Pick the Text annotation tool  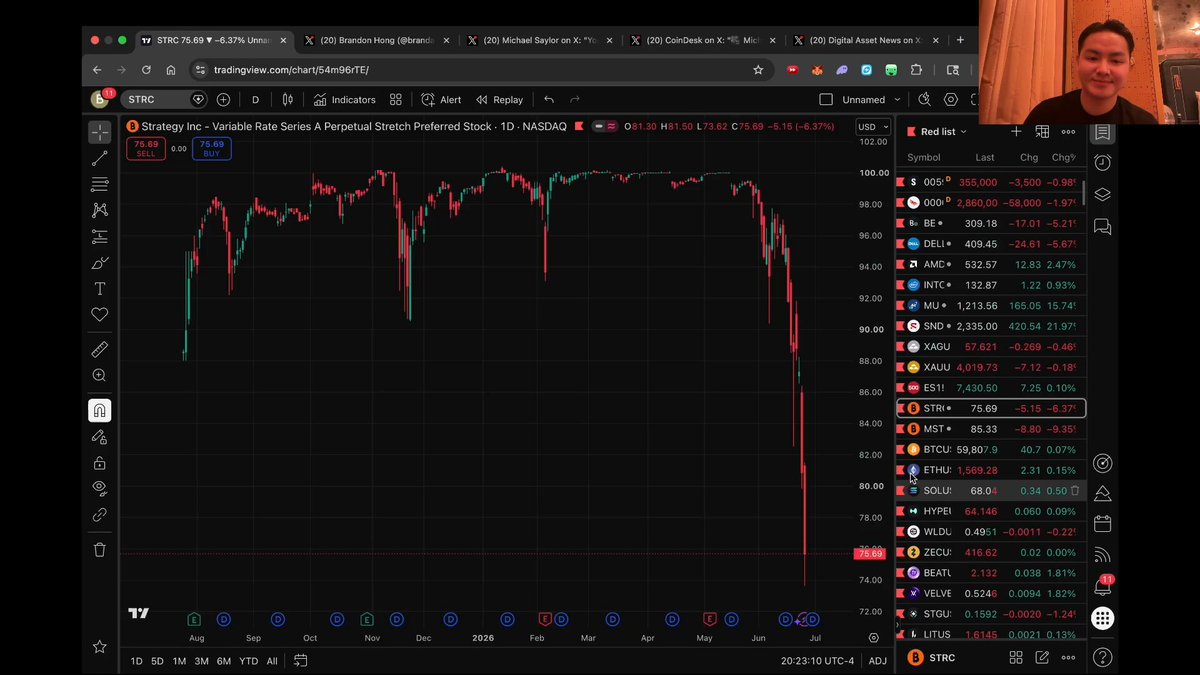coord(99,288)
